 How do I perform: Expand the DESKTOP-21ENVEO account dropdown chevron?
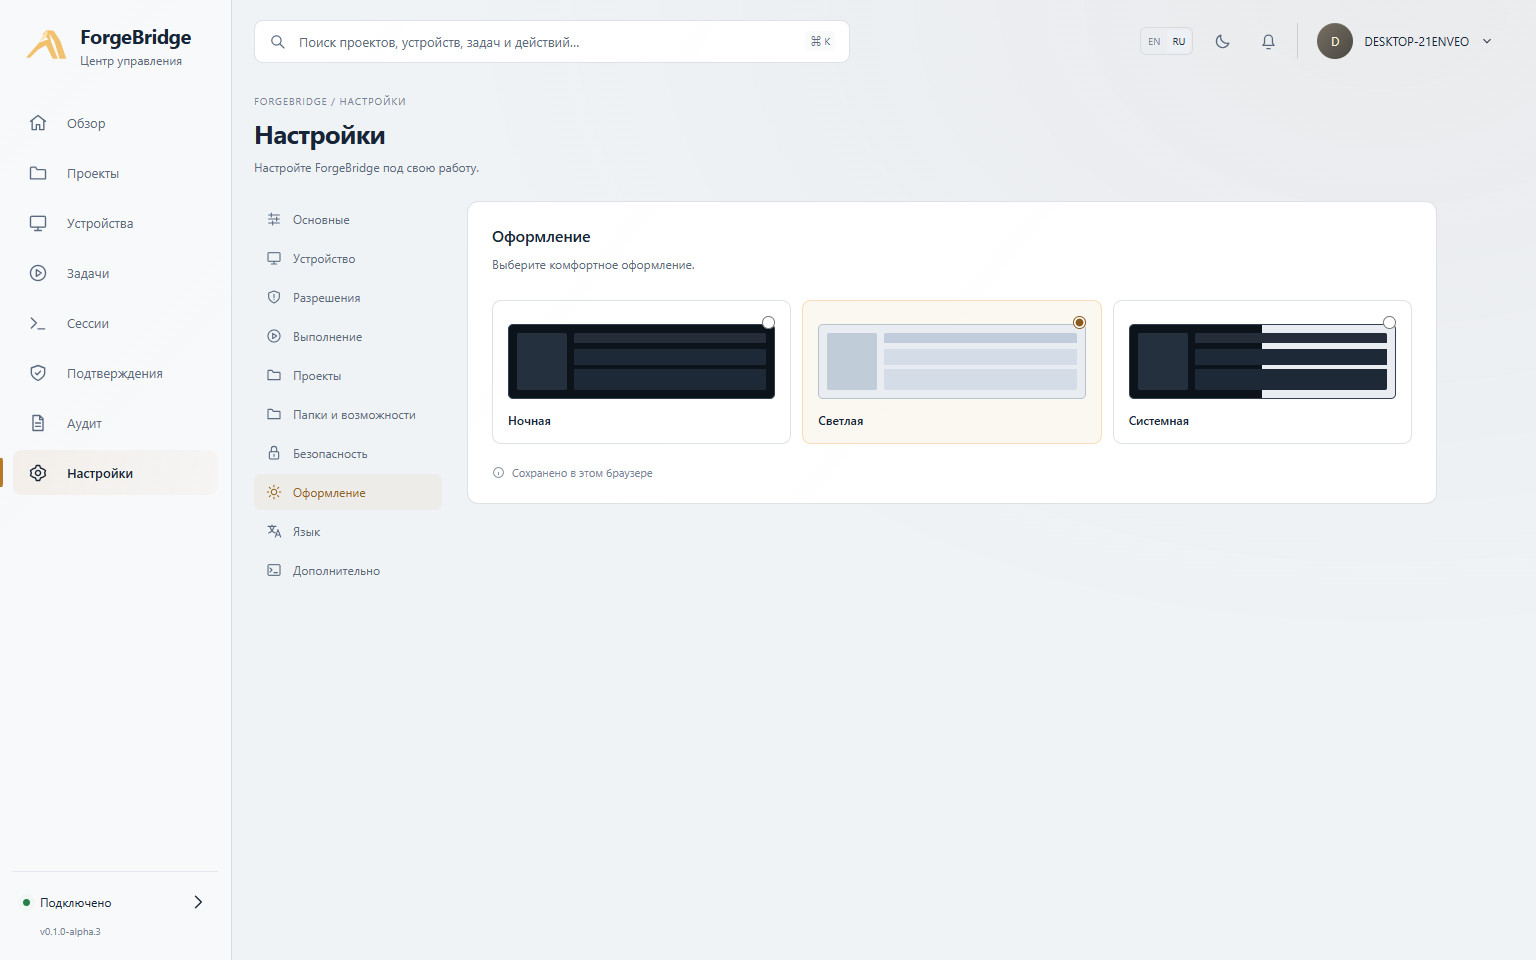(x=1487, y=41)
